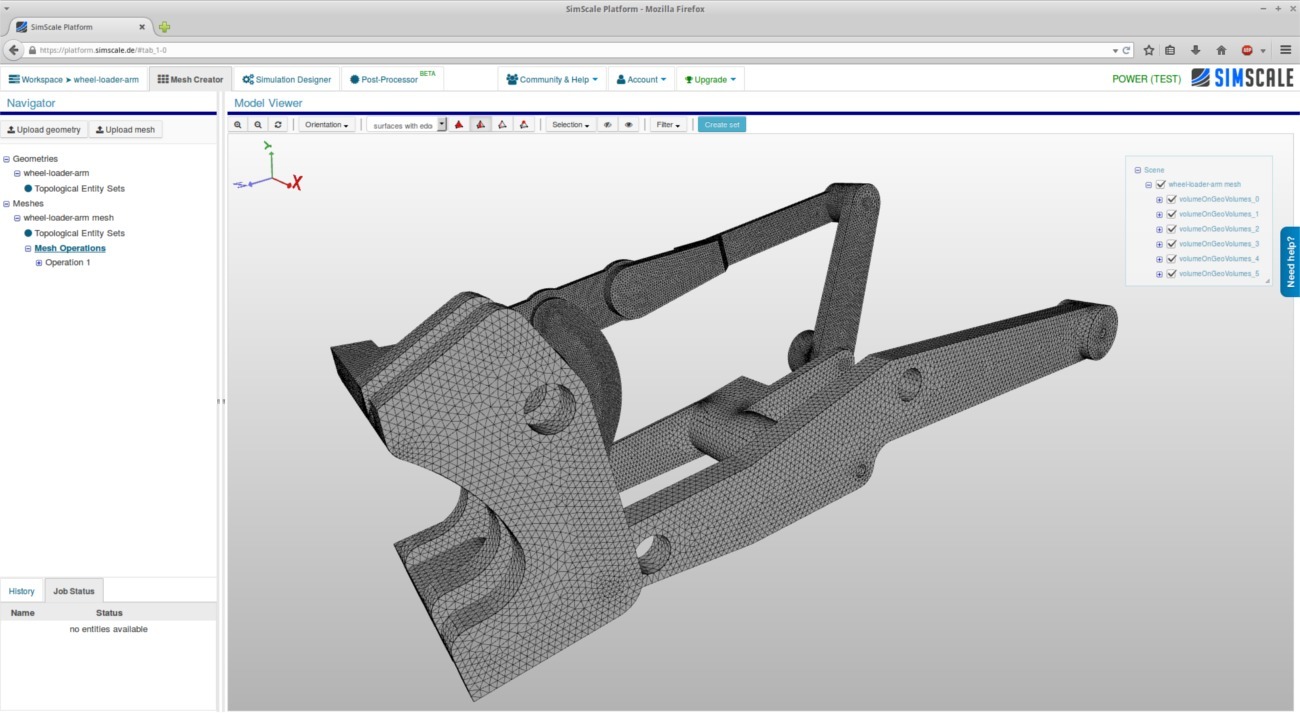Expand volumeOnGeoVolumes_0 node
This screenshot has width=1300, height=714.
pyautogui.click(x=1160, y=199)
